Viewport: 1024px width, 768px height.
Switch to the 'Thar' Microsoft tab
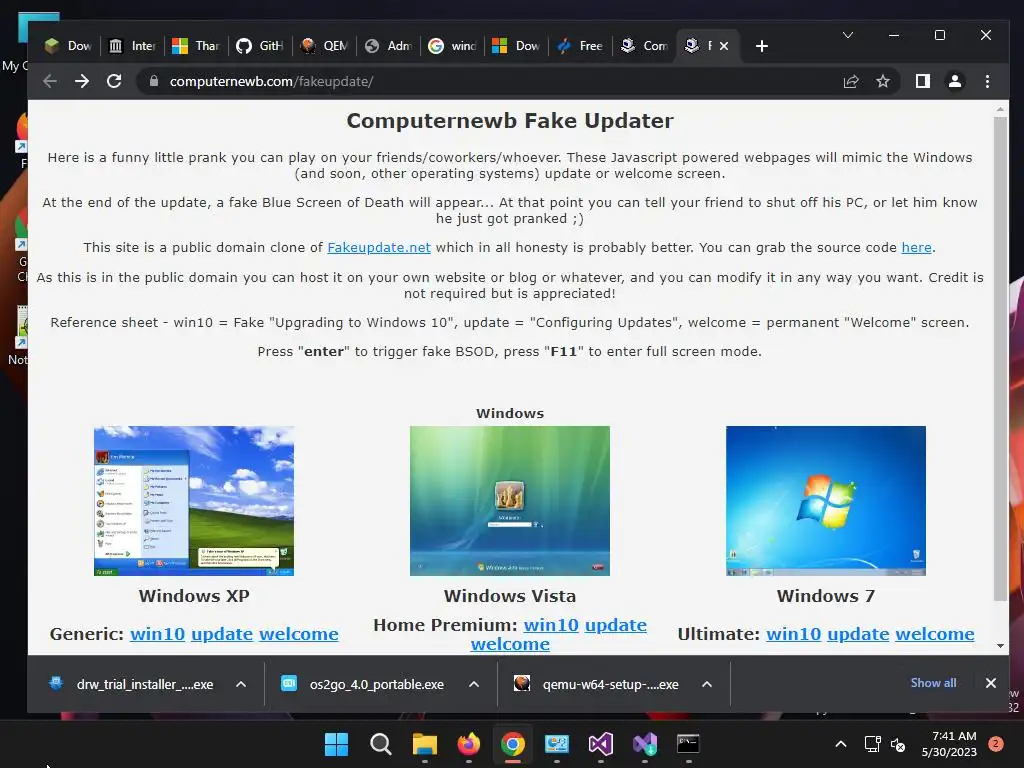[196, 46]
